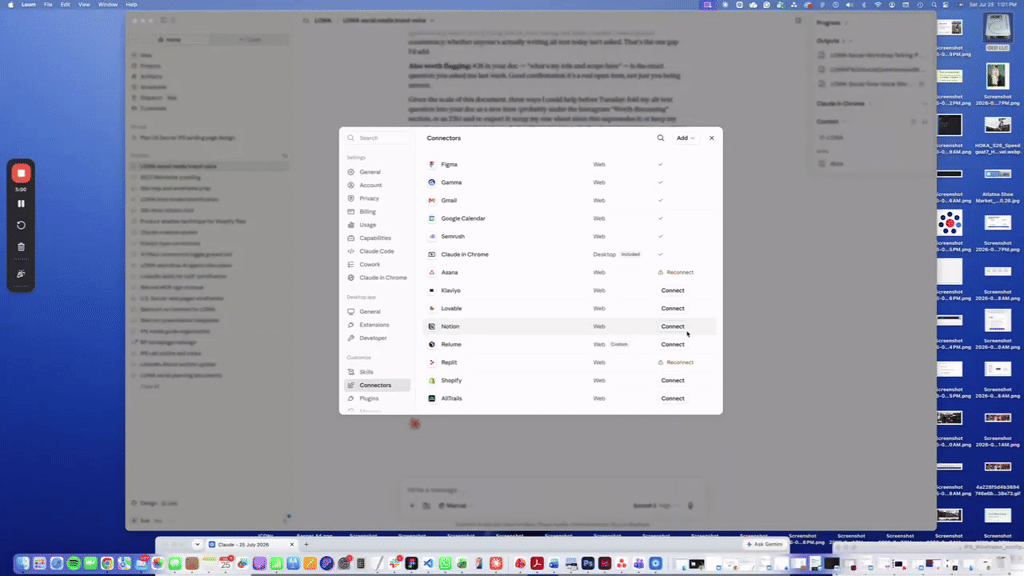Stop the Loom recording with red button
Screen dimensions: 1024x576
point(21,173)
